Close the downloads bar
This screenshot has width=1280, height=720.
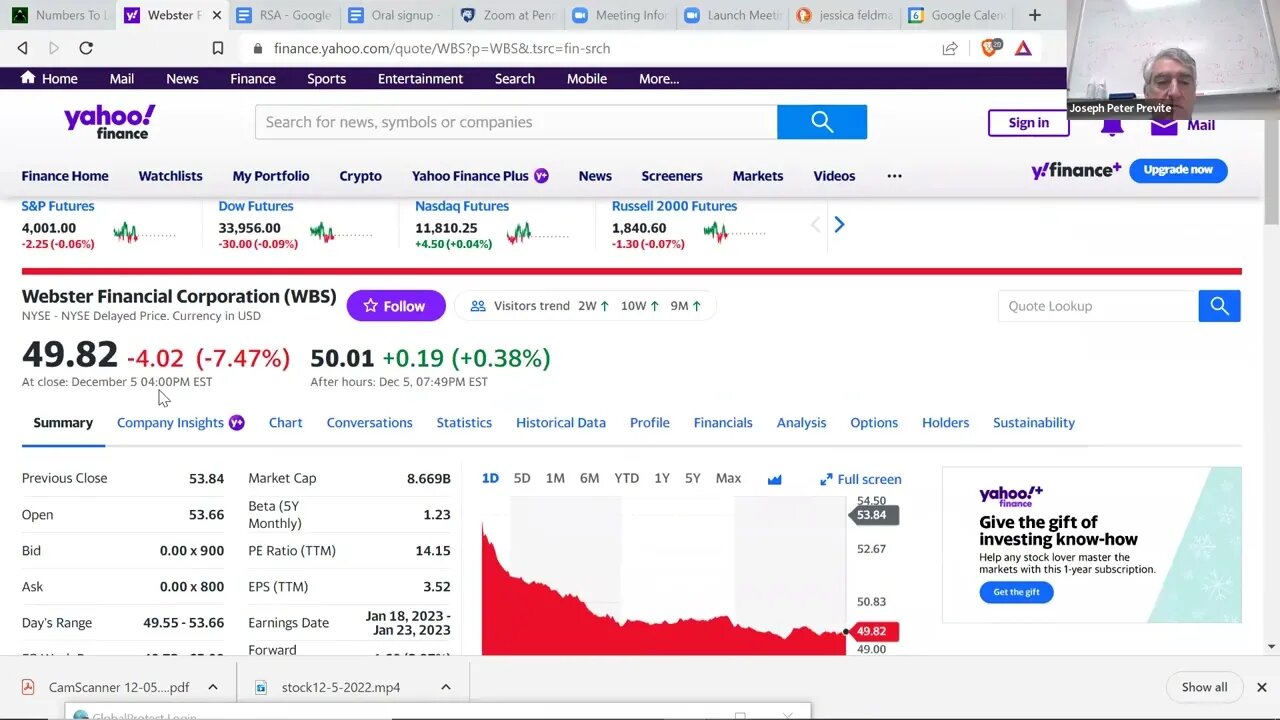tap(1262, 687)
